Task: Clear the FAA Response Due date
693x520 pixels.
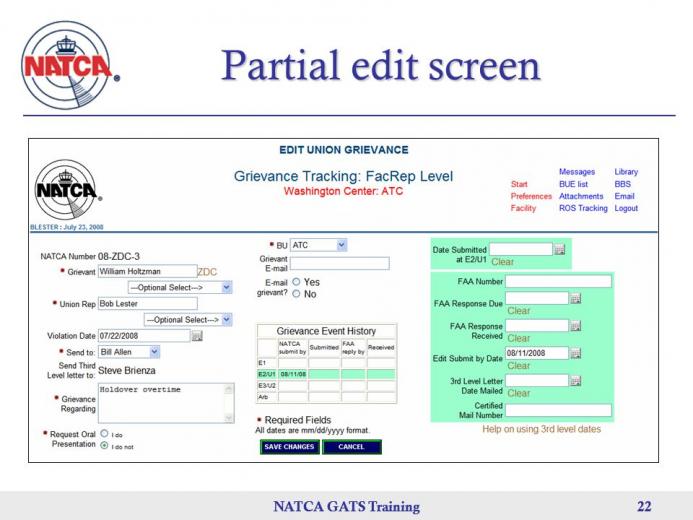Action: click(518, 311)
